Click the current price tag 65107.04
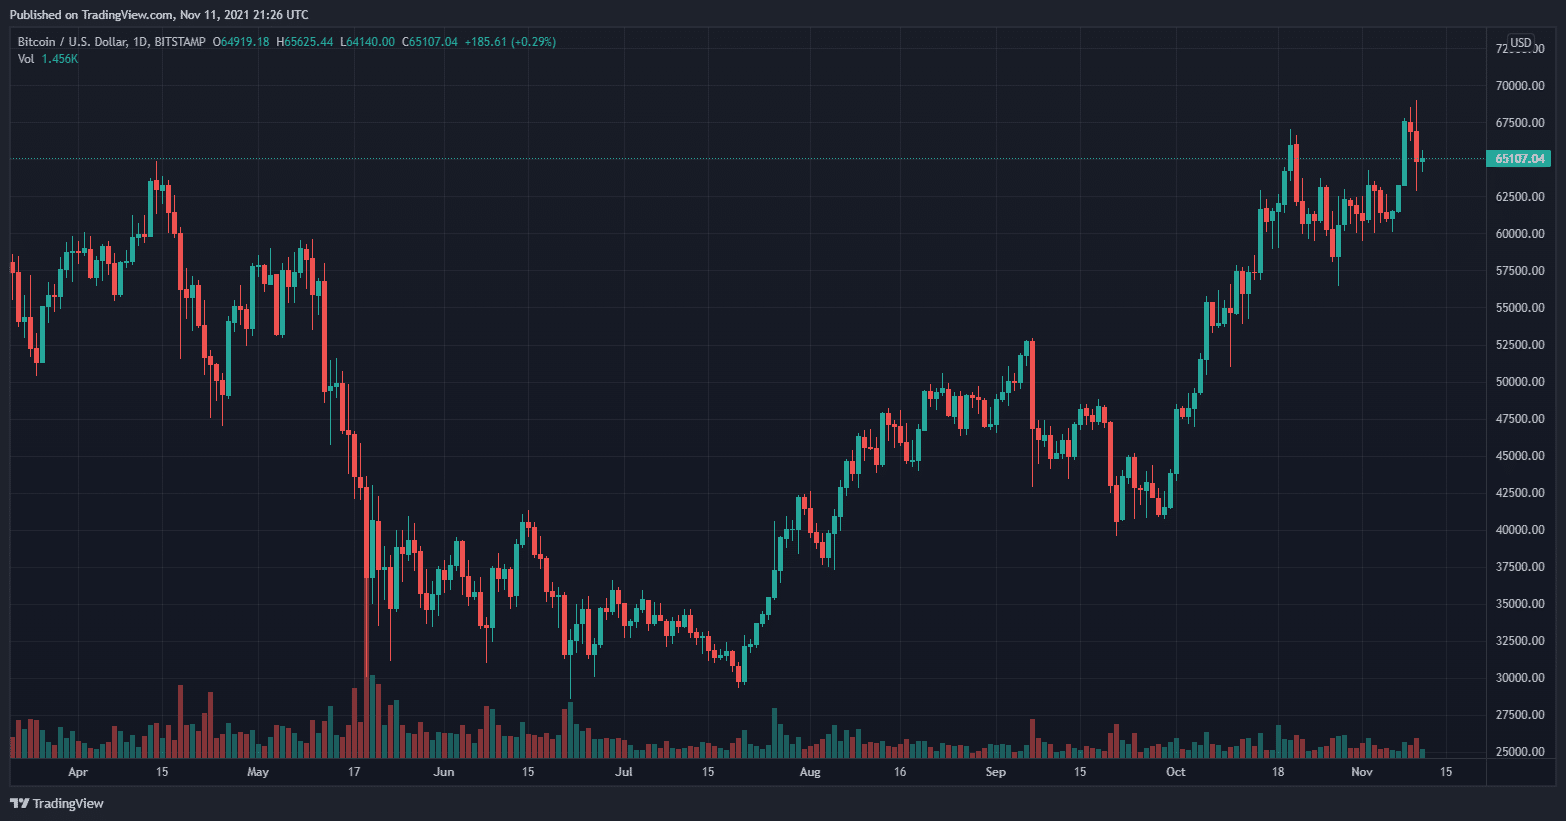The height and width of the screenshot is (821, 1566). pos(1520,159)
